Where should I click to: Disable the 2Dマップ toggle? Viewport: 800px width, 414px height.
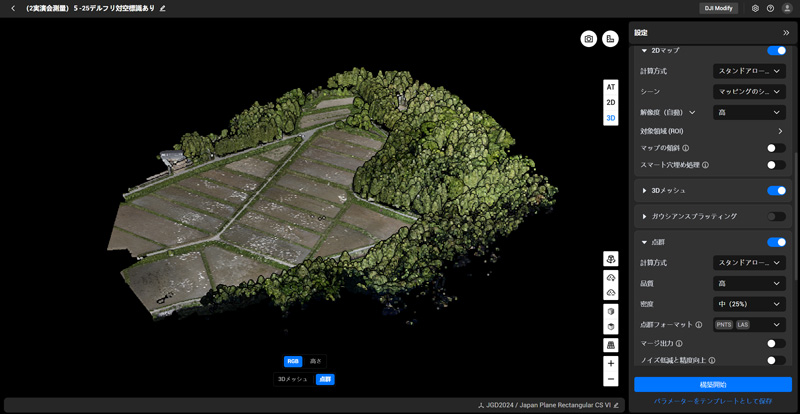[775, 50]
